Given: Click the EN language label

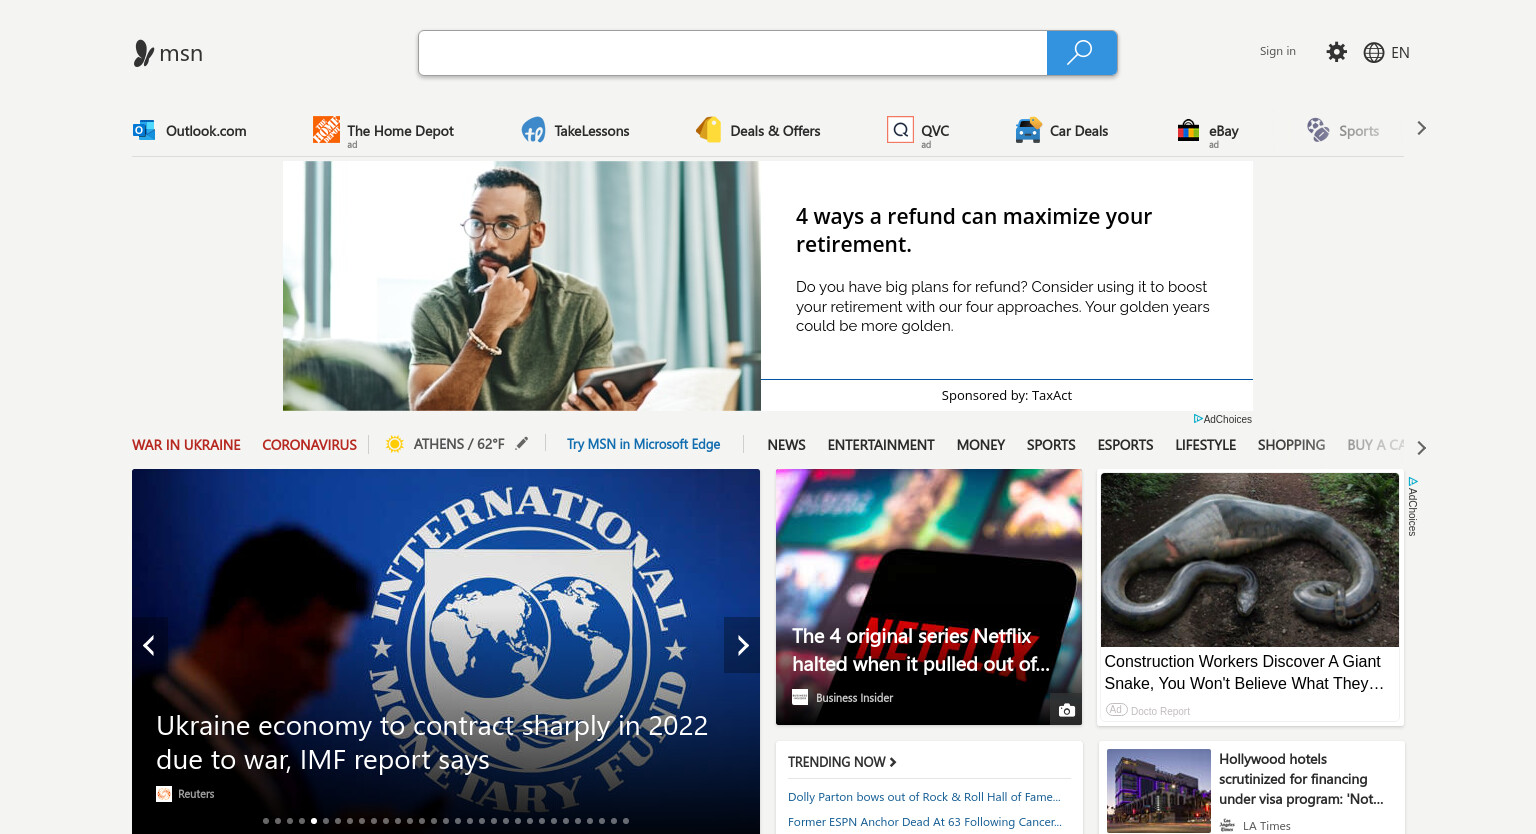Looking at the screenshot, I should [1400, 53].
